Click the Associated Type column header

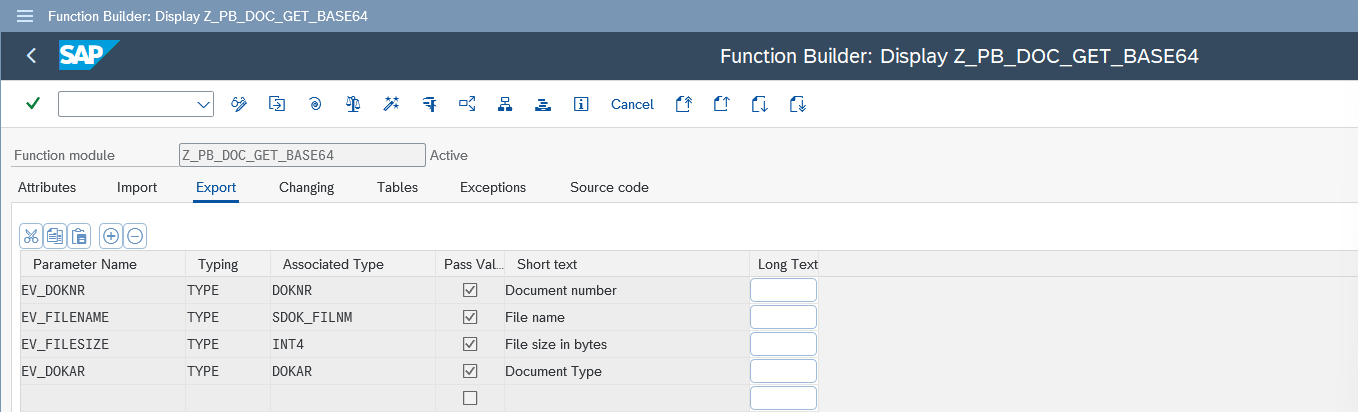(x=353, y=264)
